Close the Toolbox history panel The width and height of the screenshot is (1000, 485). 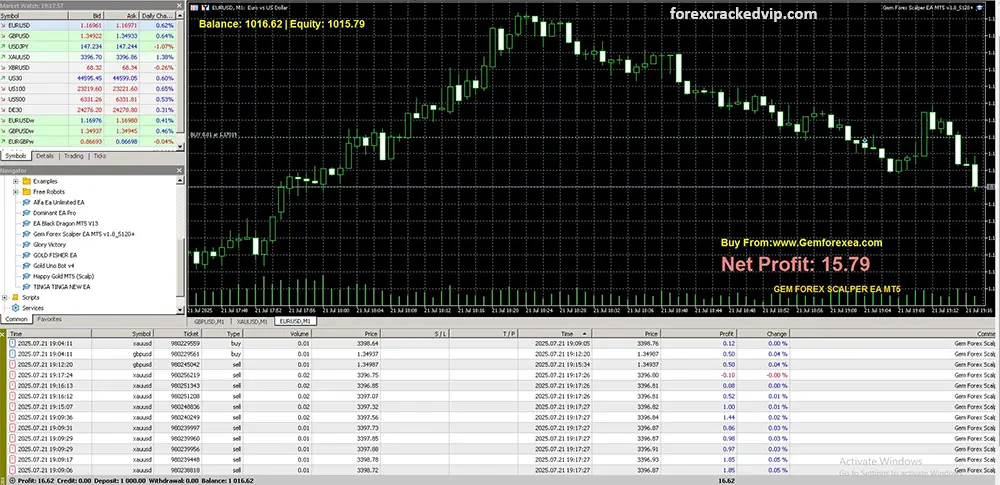[3, 334]
